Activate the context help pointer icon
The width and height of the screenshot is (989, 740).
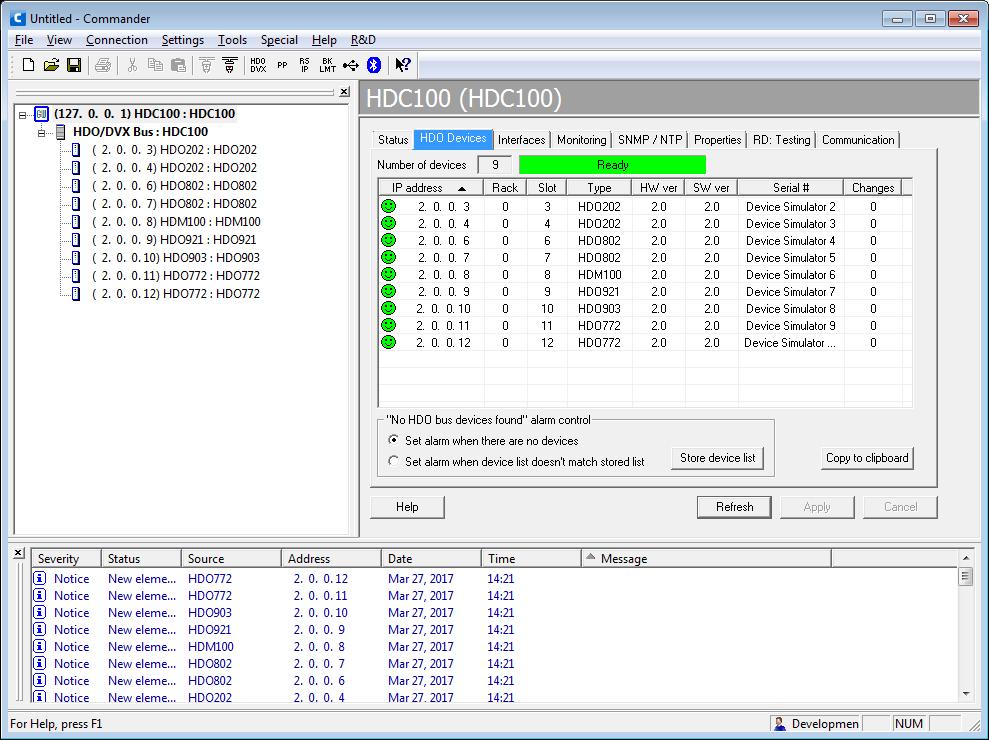pos(402,64)
